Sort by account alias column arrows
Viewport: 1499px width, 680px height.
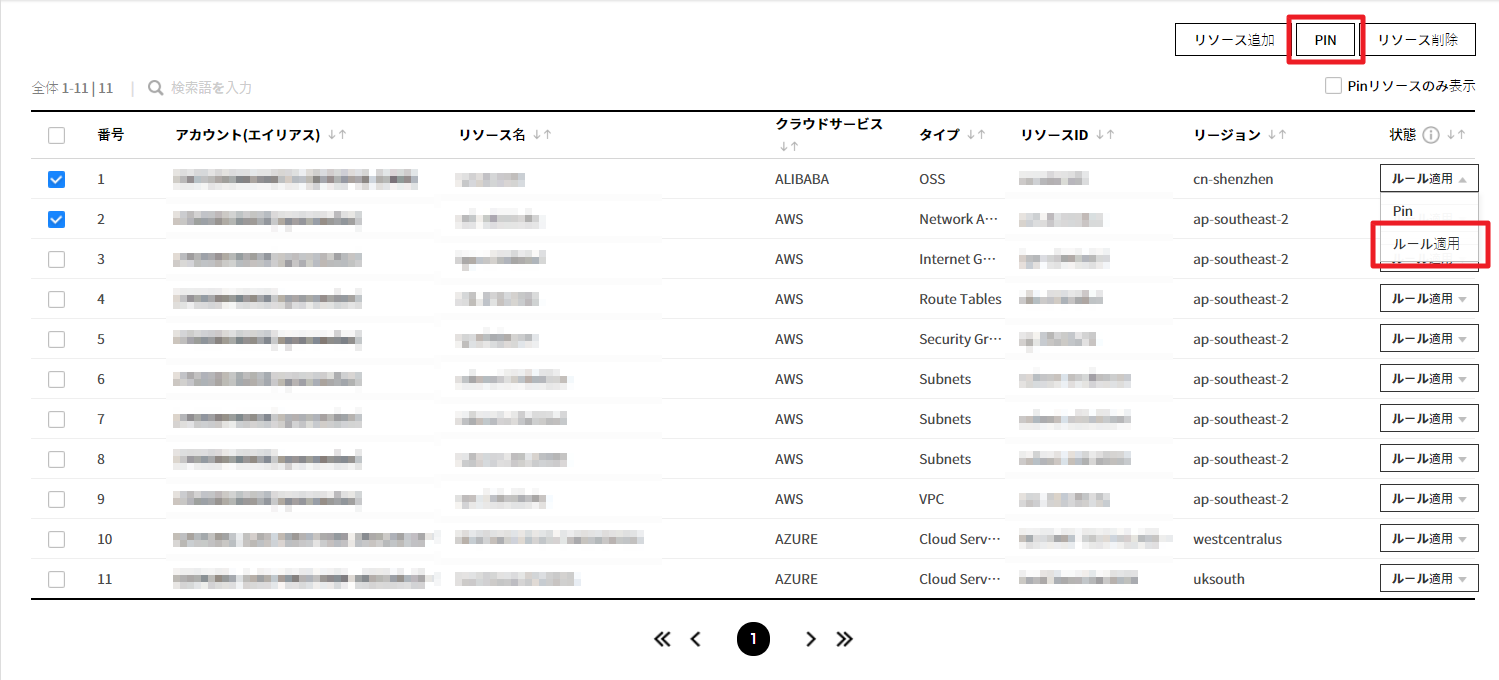337,135
